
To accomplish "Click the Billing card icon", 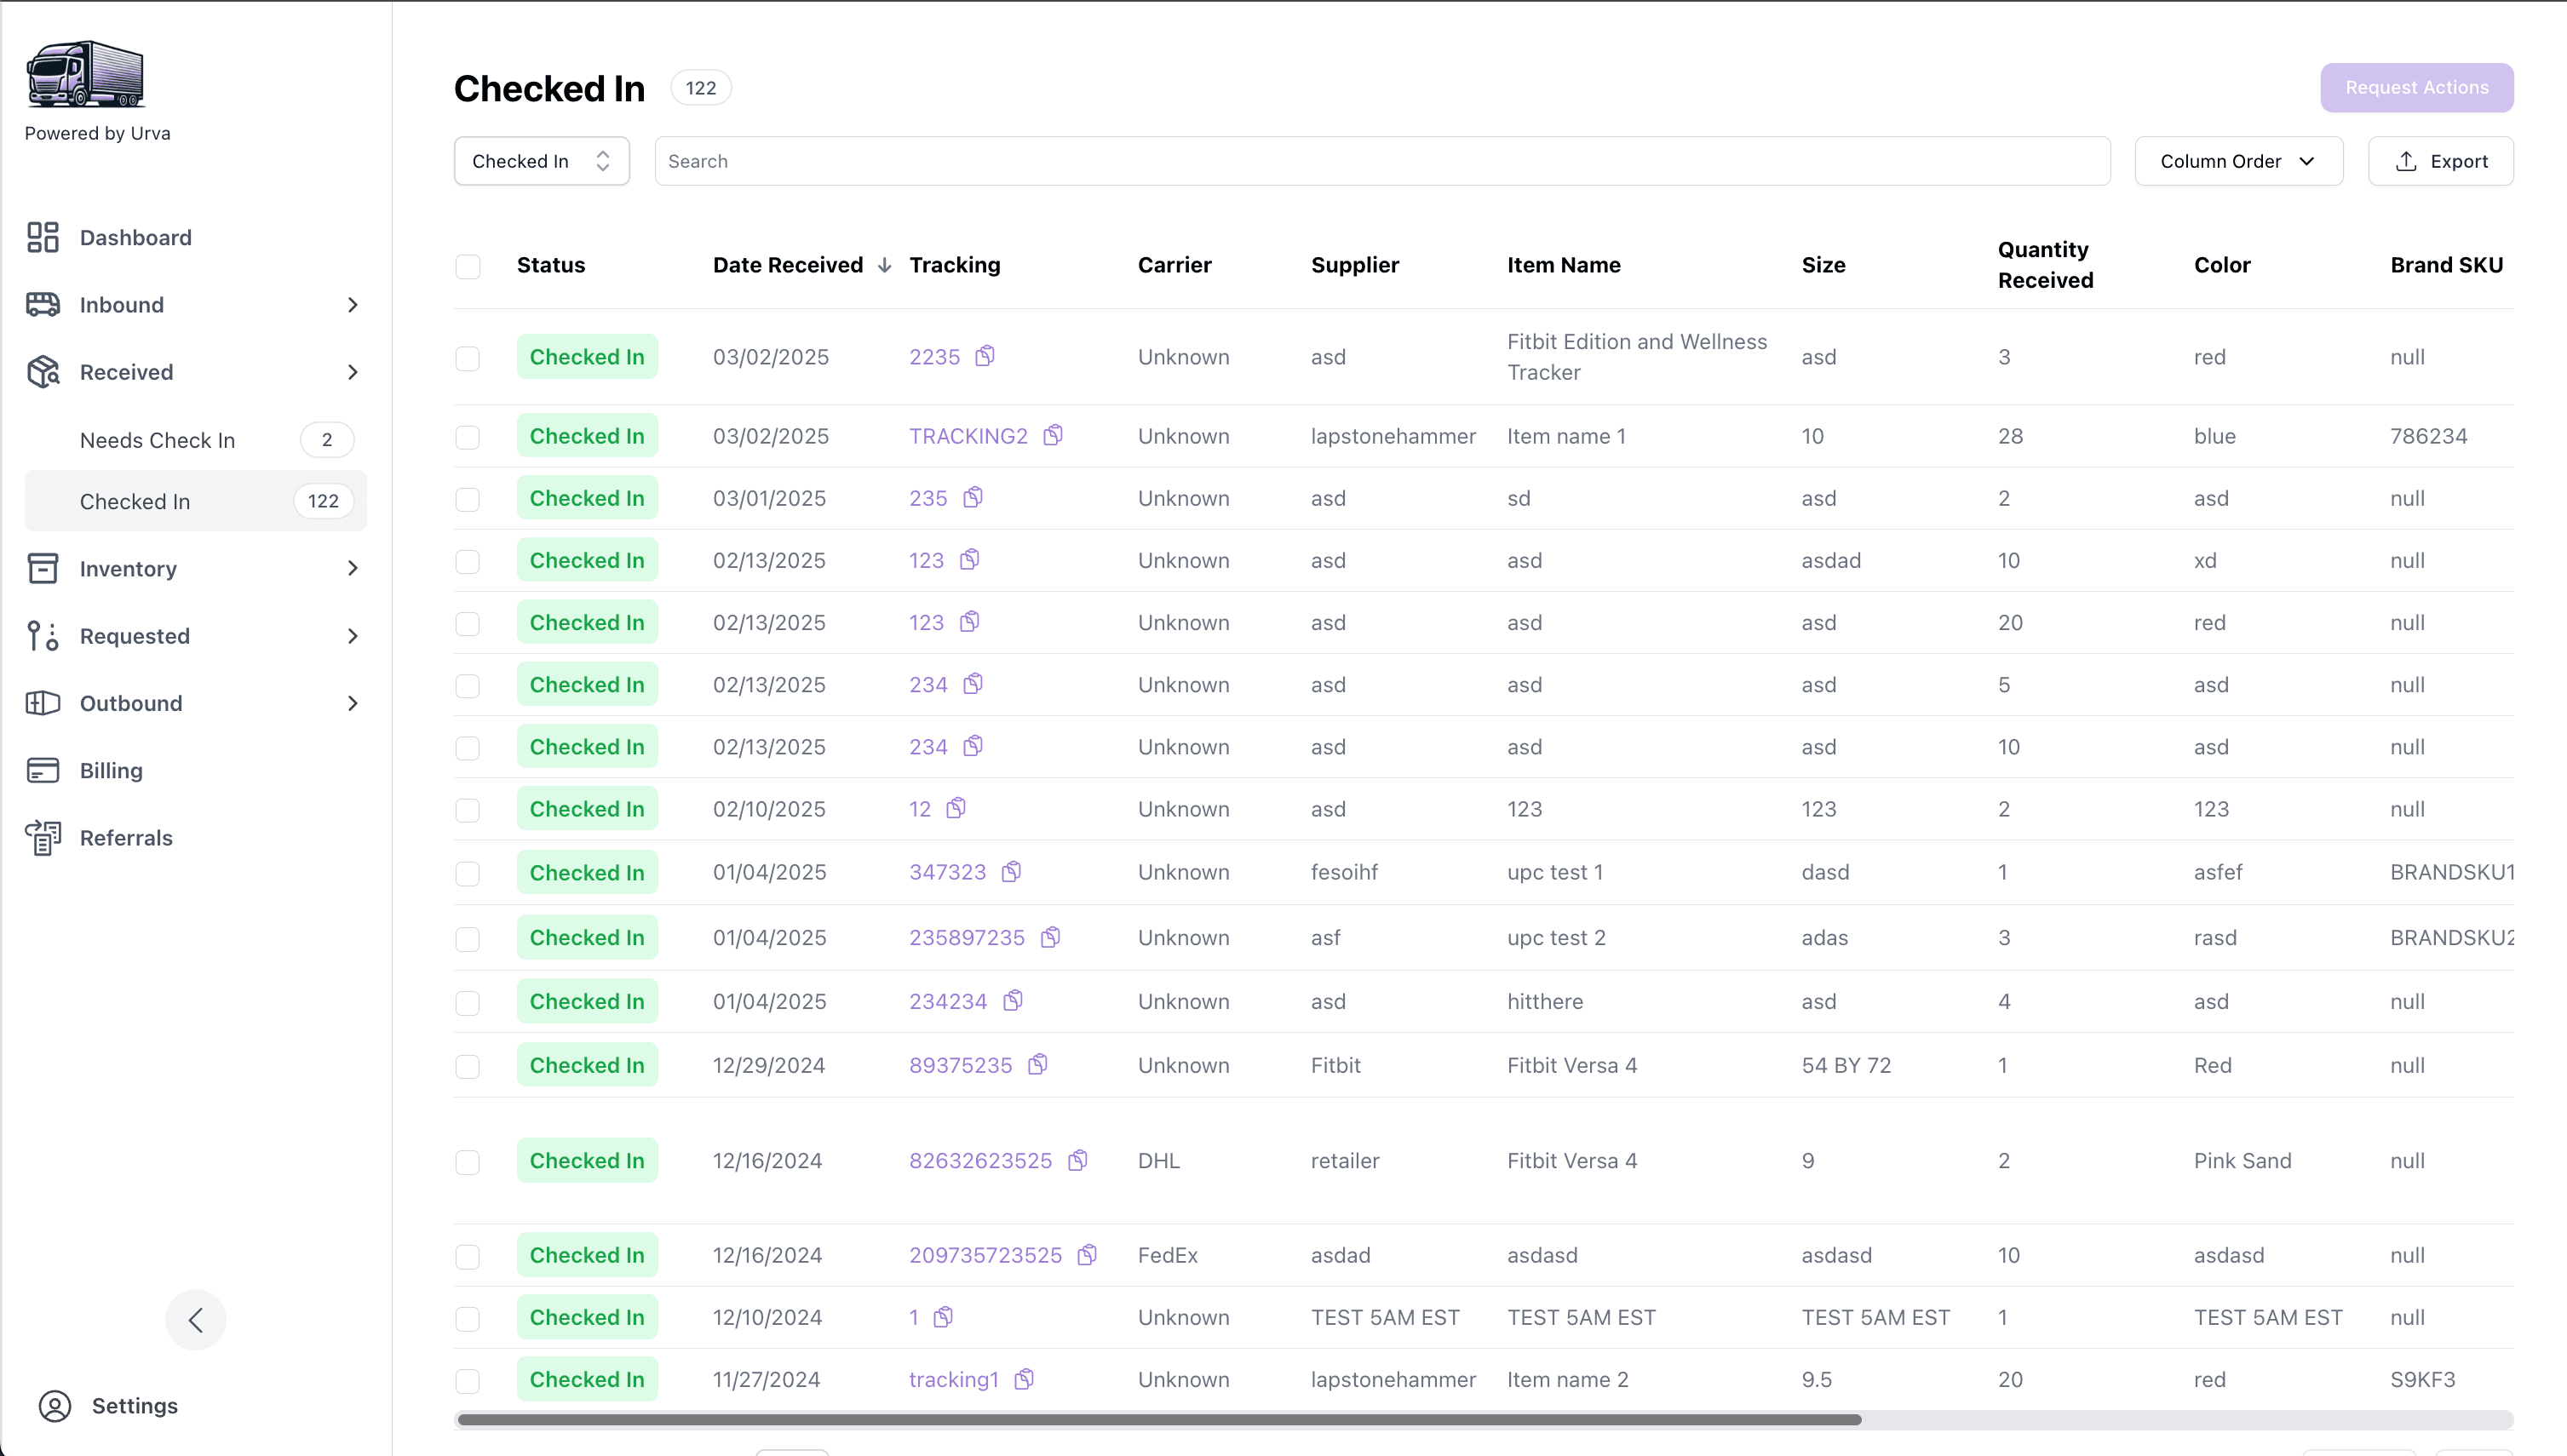I will pyautogui.click(x=43, y=770).
